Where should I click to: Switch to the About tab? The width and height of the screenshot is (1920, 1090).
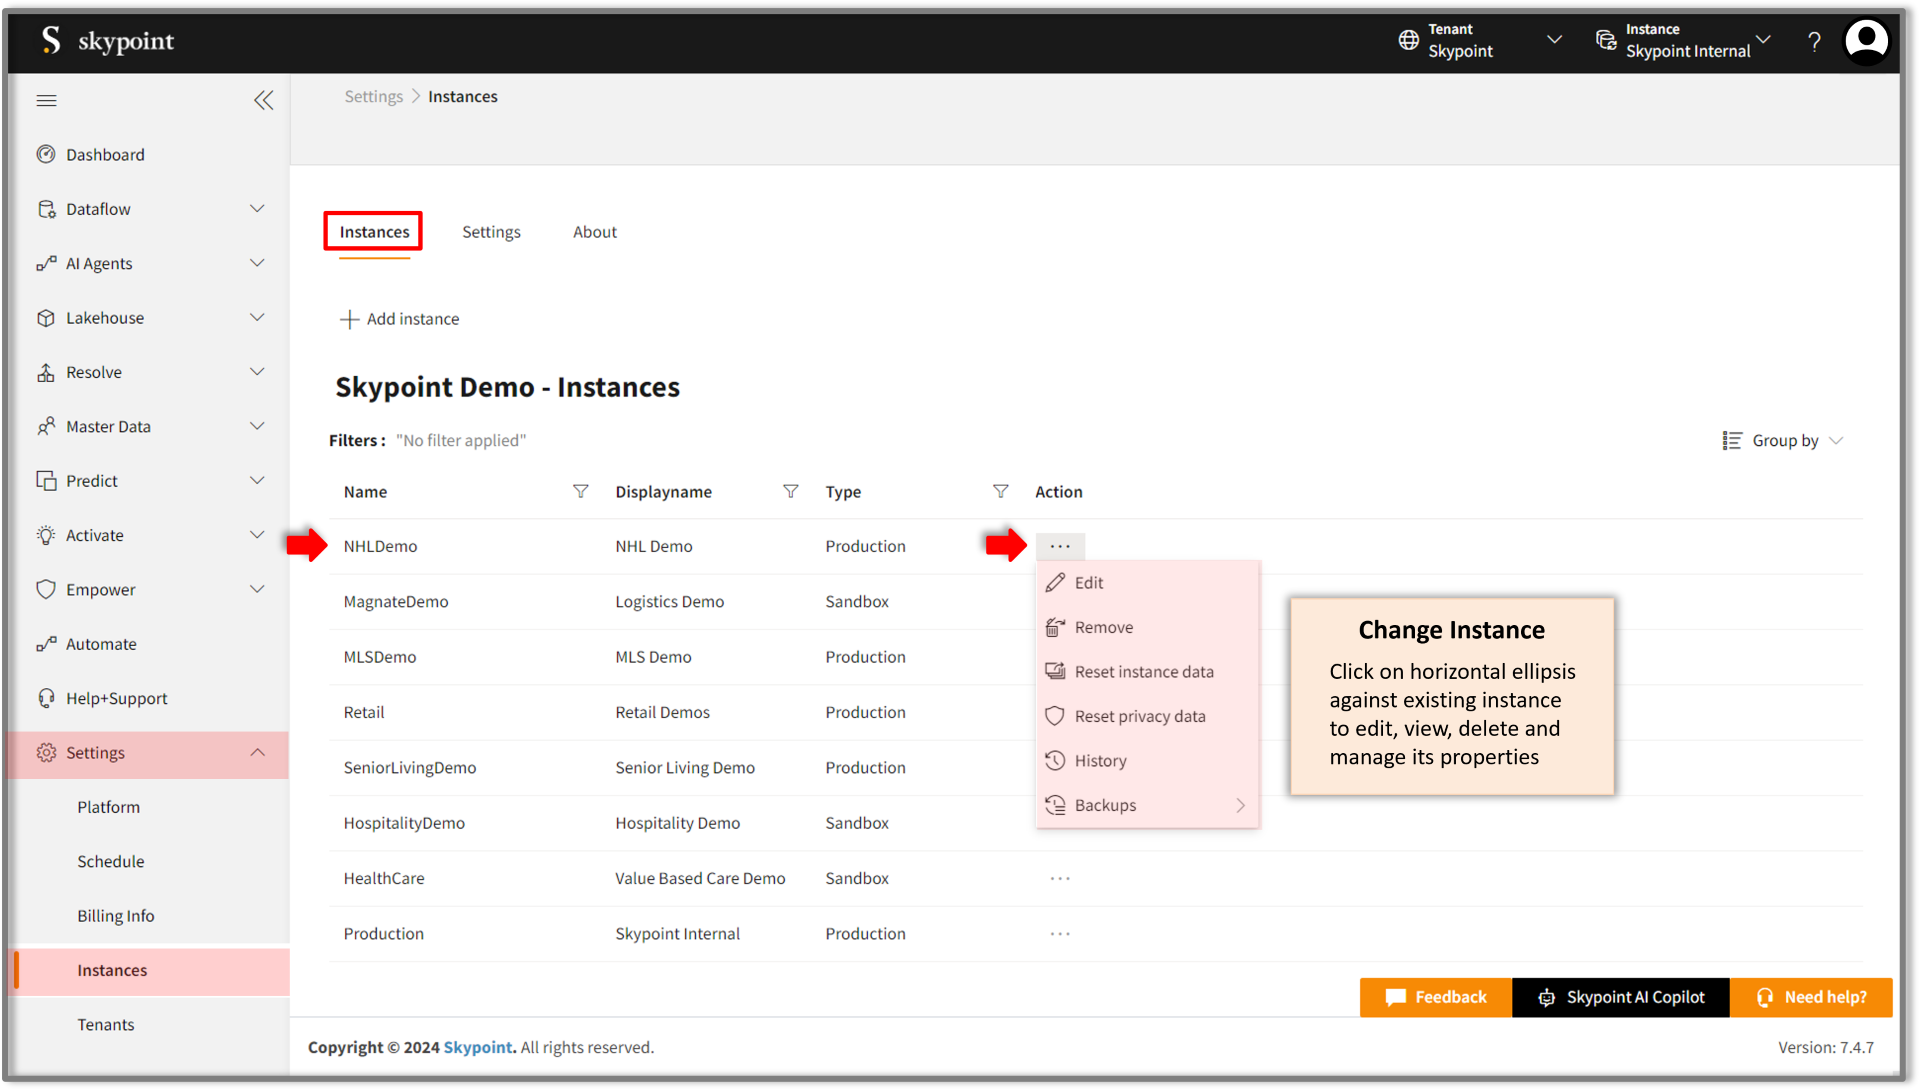[594, 232]
